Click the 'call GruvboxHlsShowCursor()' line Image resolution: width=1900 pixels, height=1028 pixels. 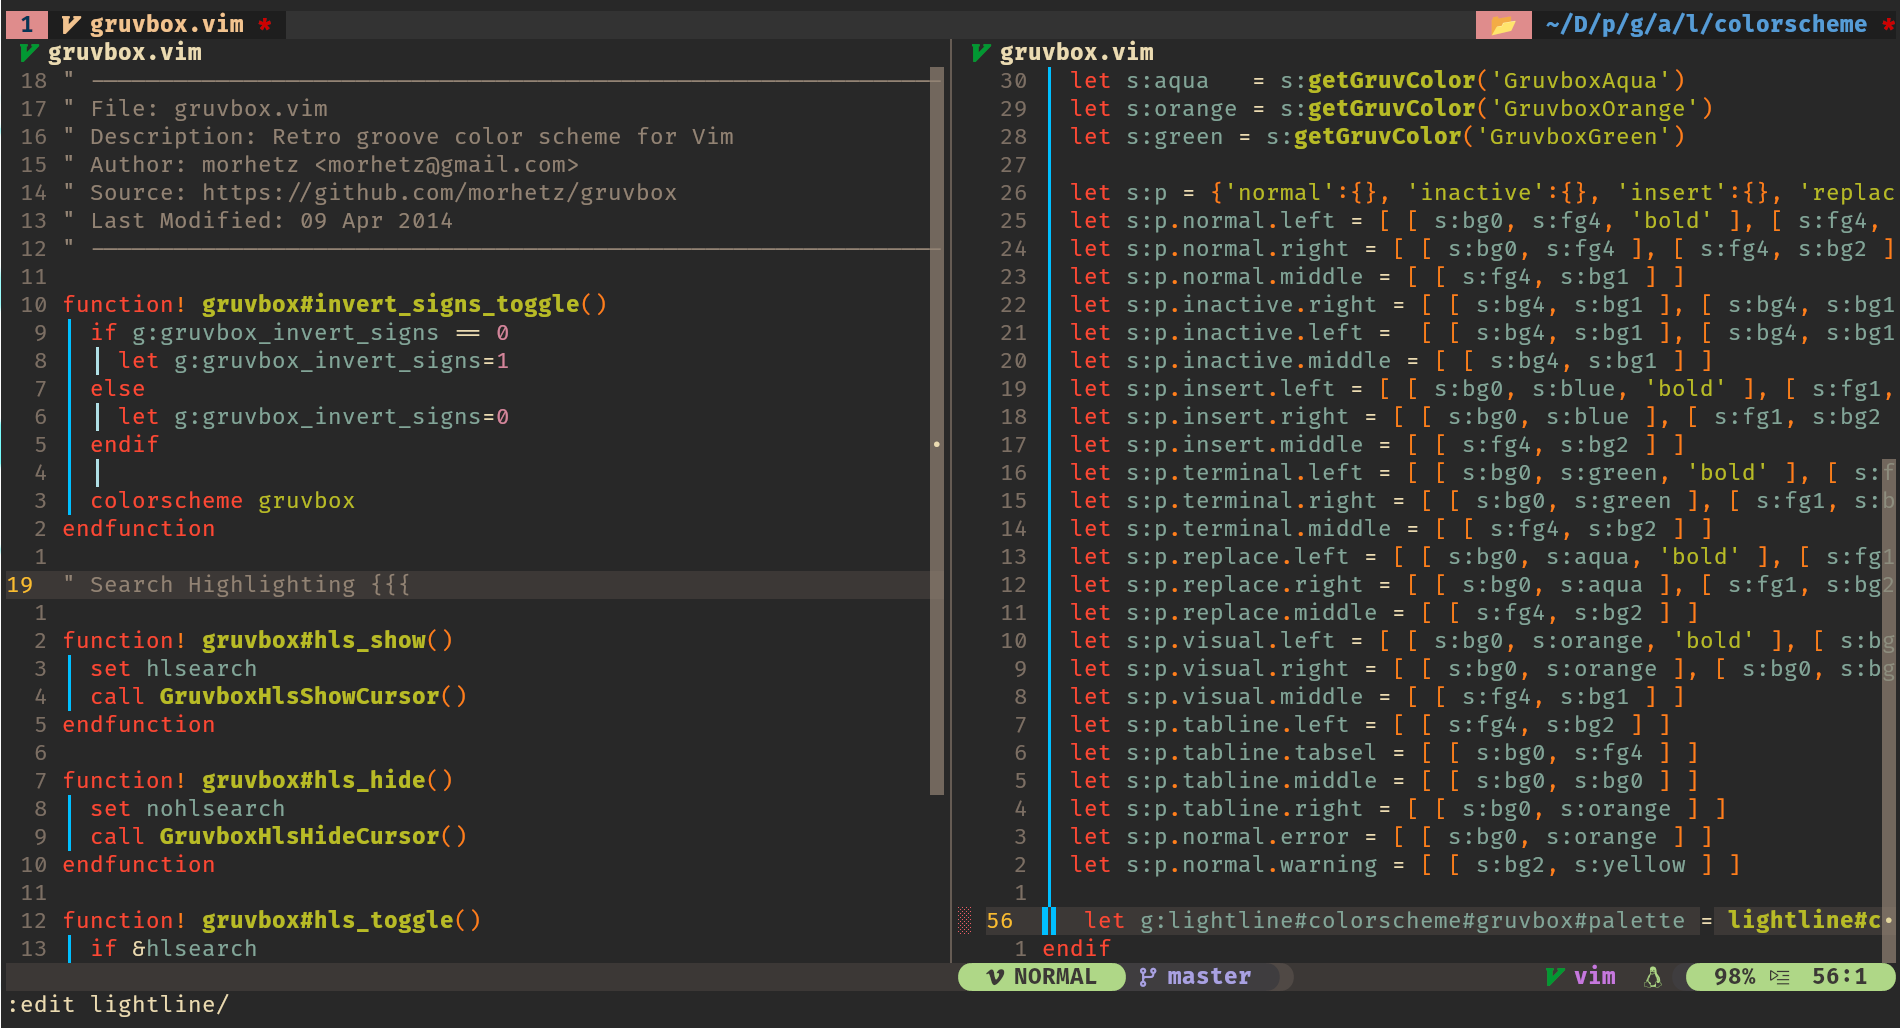278,696
